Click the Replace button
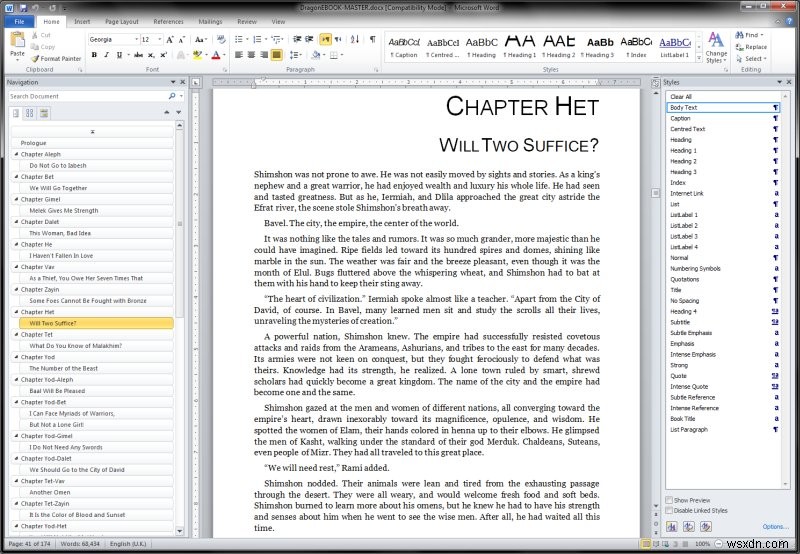800x554 pixels. point(751,47)
